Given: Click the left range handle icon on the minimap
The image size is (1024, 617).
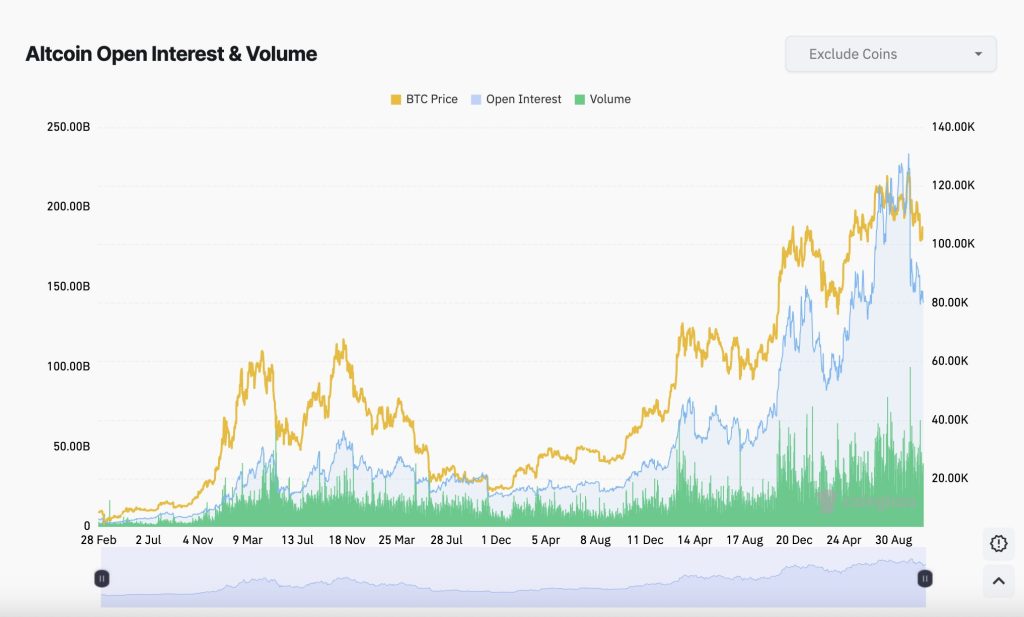Looking at the screenshot, I should [102, 577].
